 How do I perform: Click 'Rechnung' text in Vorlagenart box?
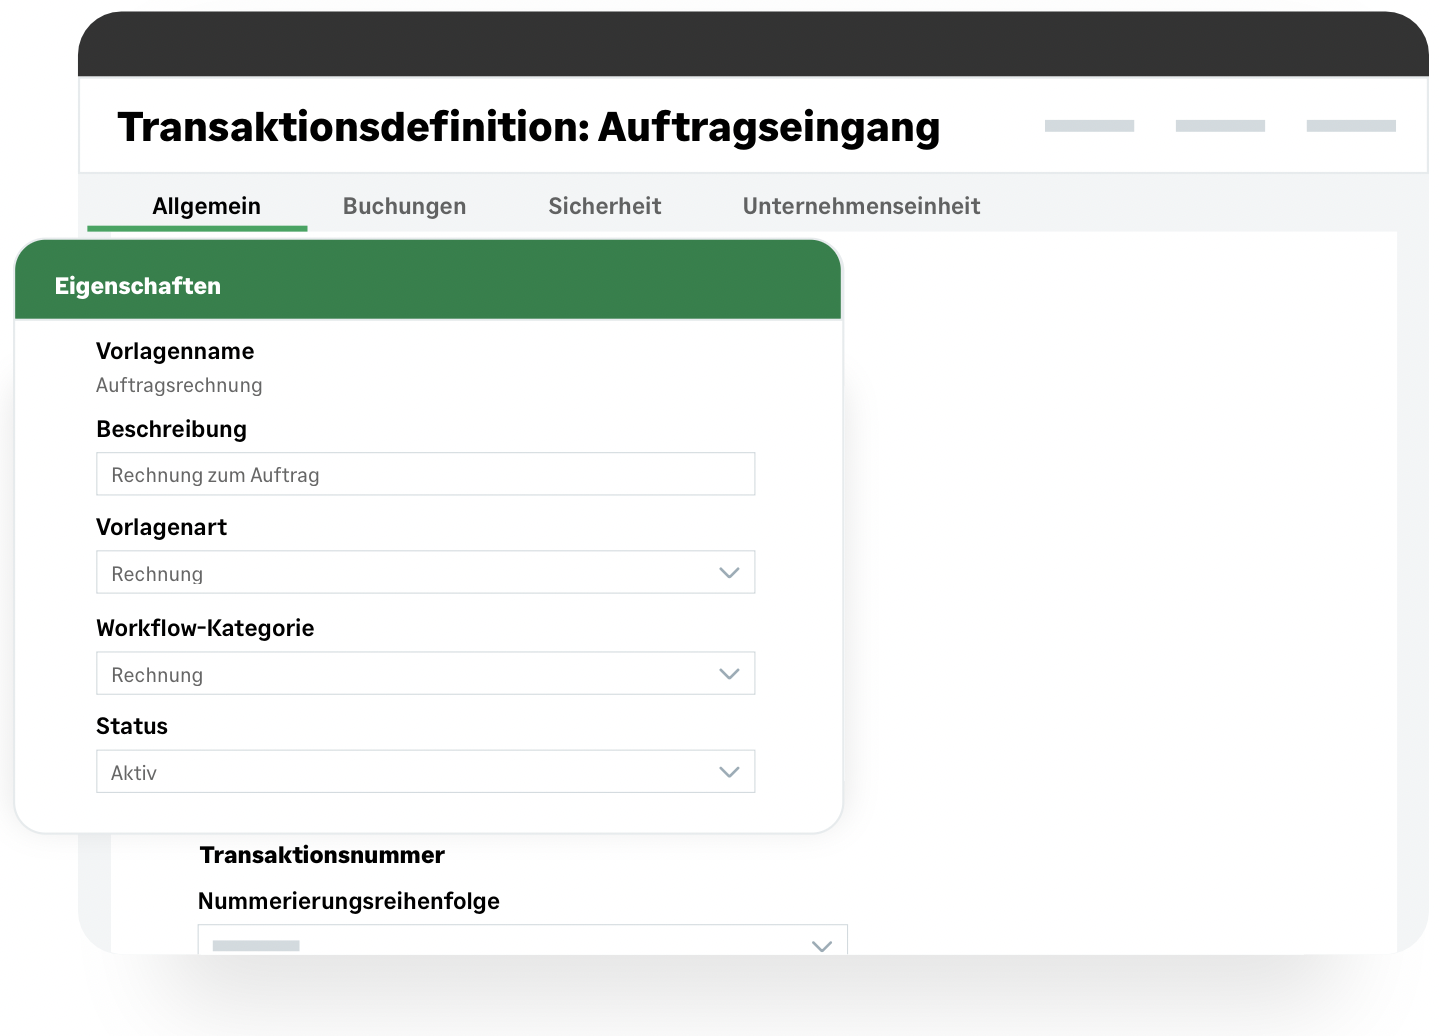157,574
